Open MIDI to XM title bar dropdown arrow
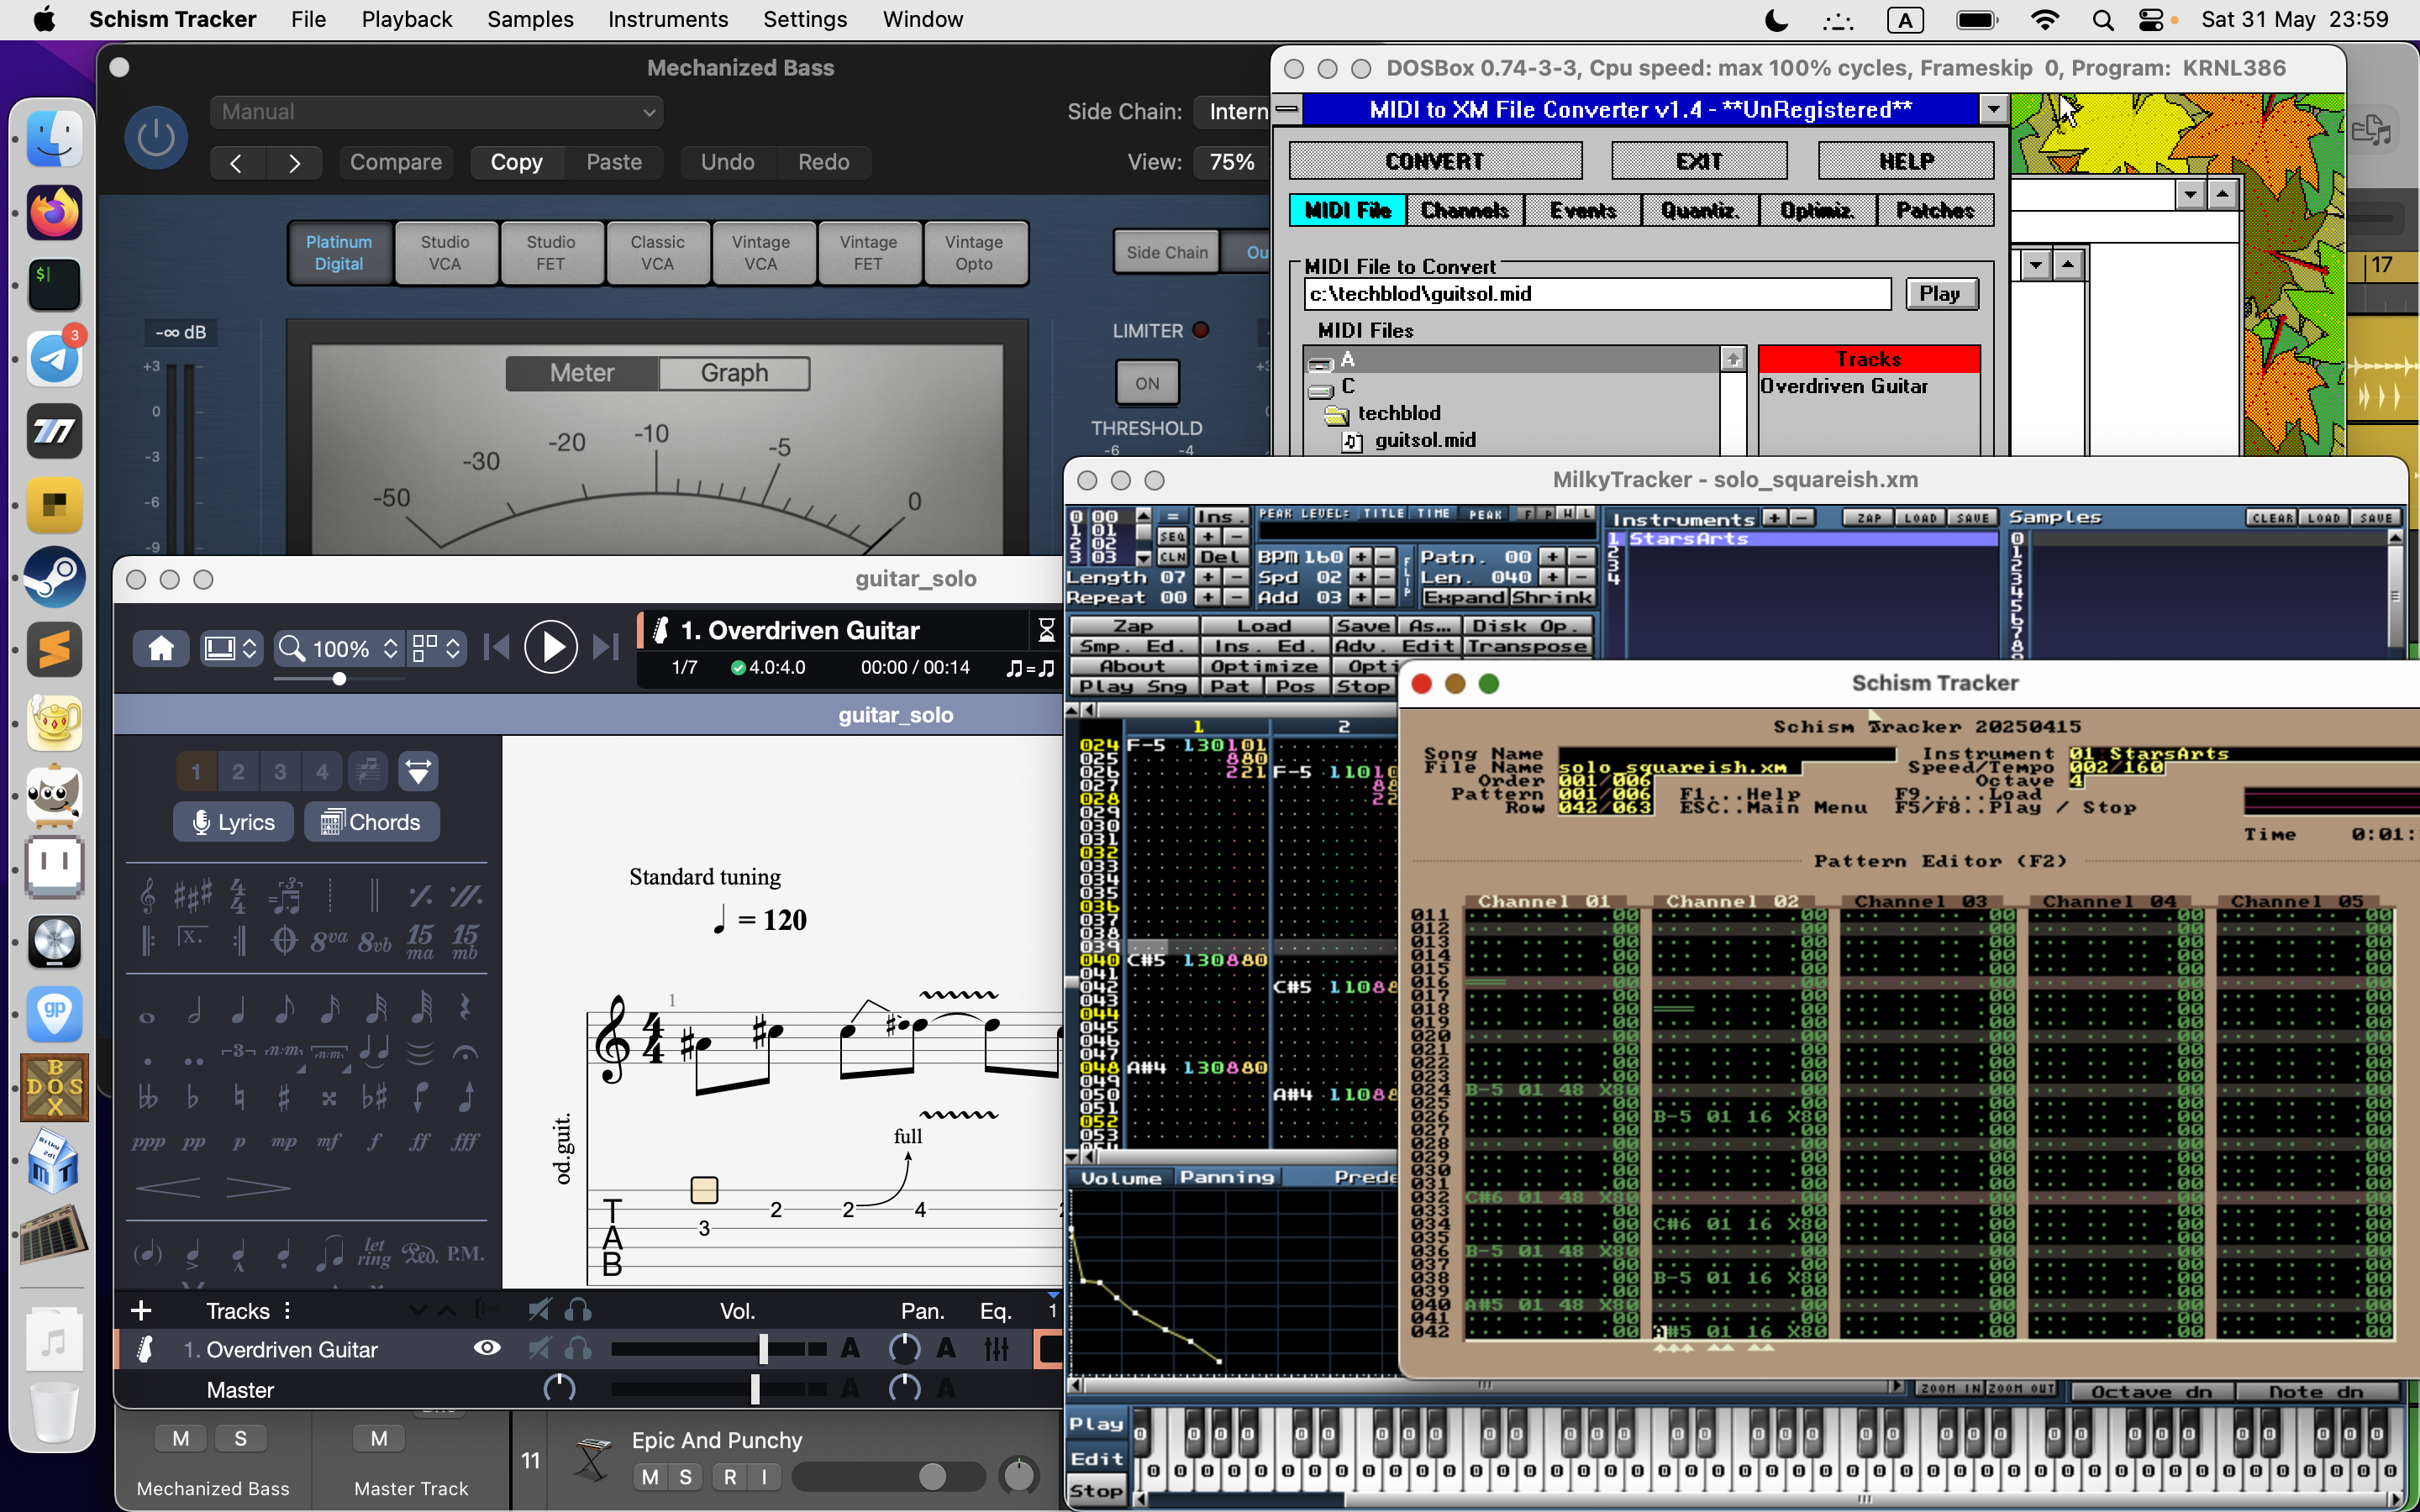 1993,109
